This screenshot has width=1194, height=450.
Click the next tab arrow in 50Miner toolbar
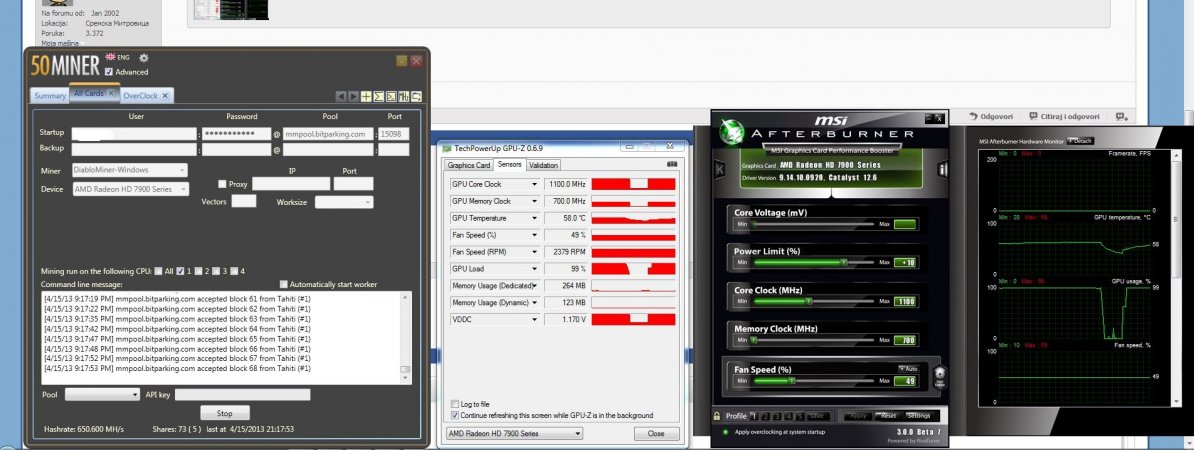(353, 96)
